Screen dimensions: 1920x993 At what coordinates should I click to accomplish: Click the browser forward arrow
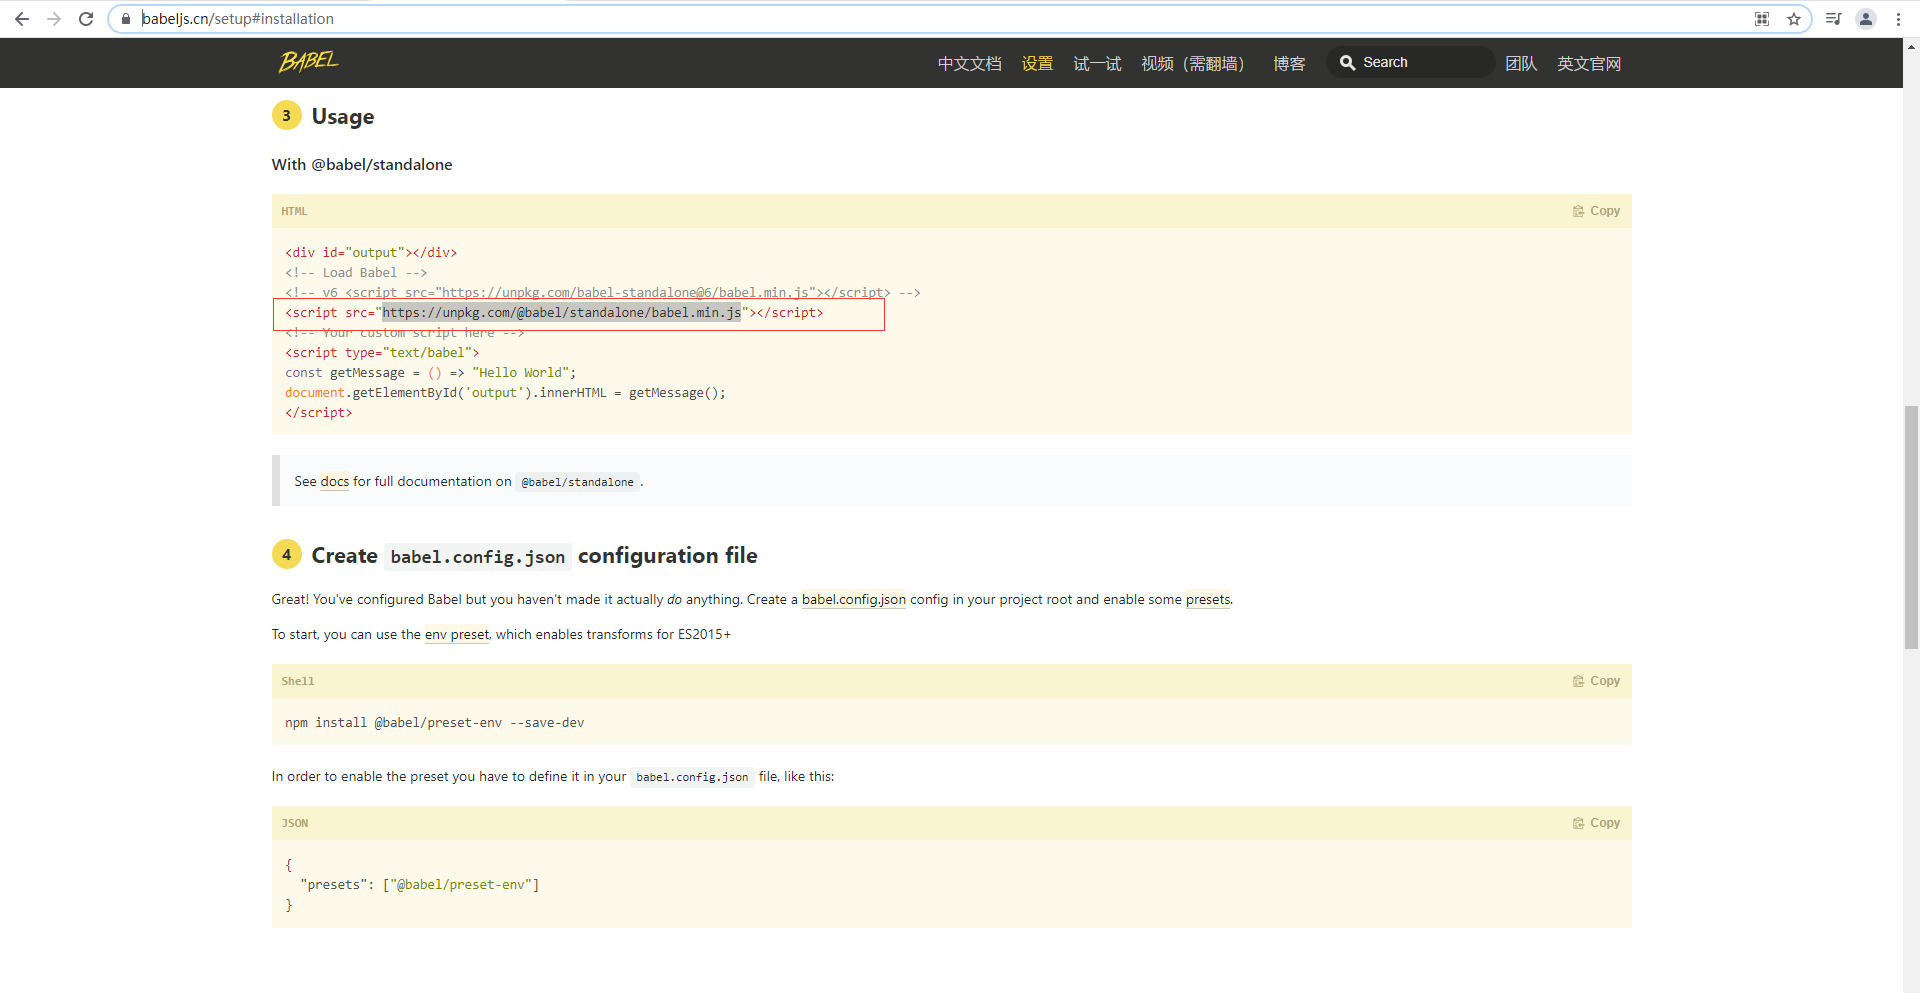click(x=54, y=19)
